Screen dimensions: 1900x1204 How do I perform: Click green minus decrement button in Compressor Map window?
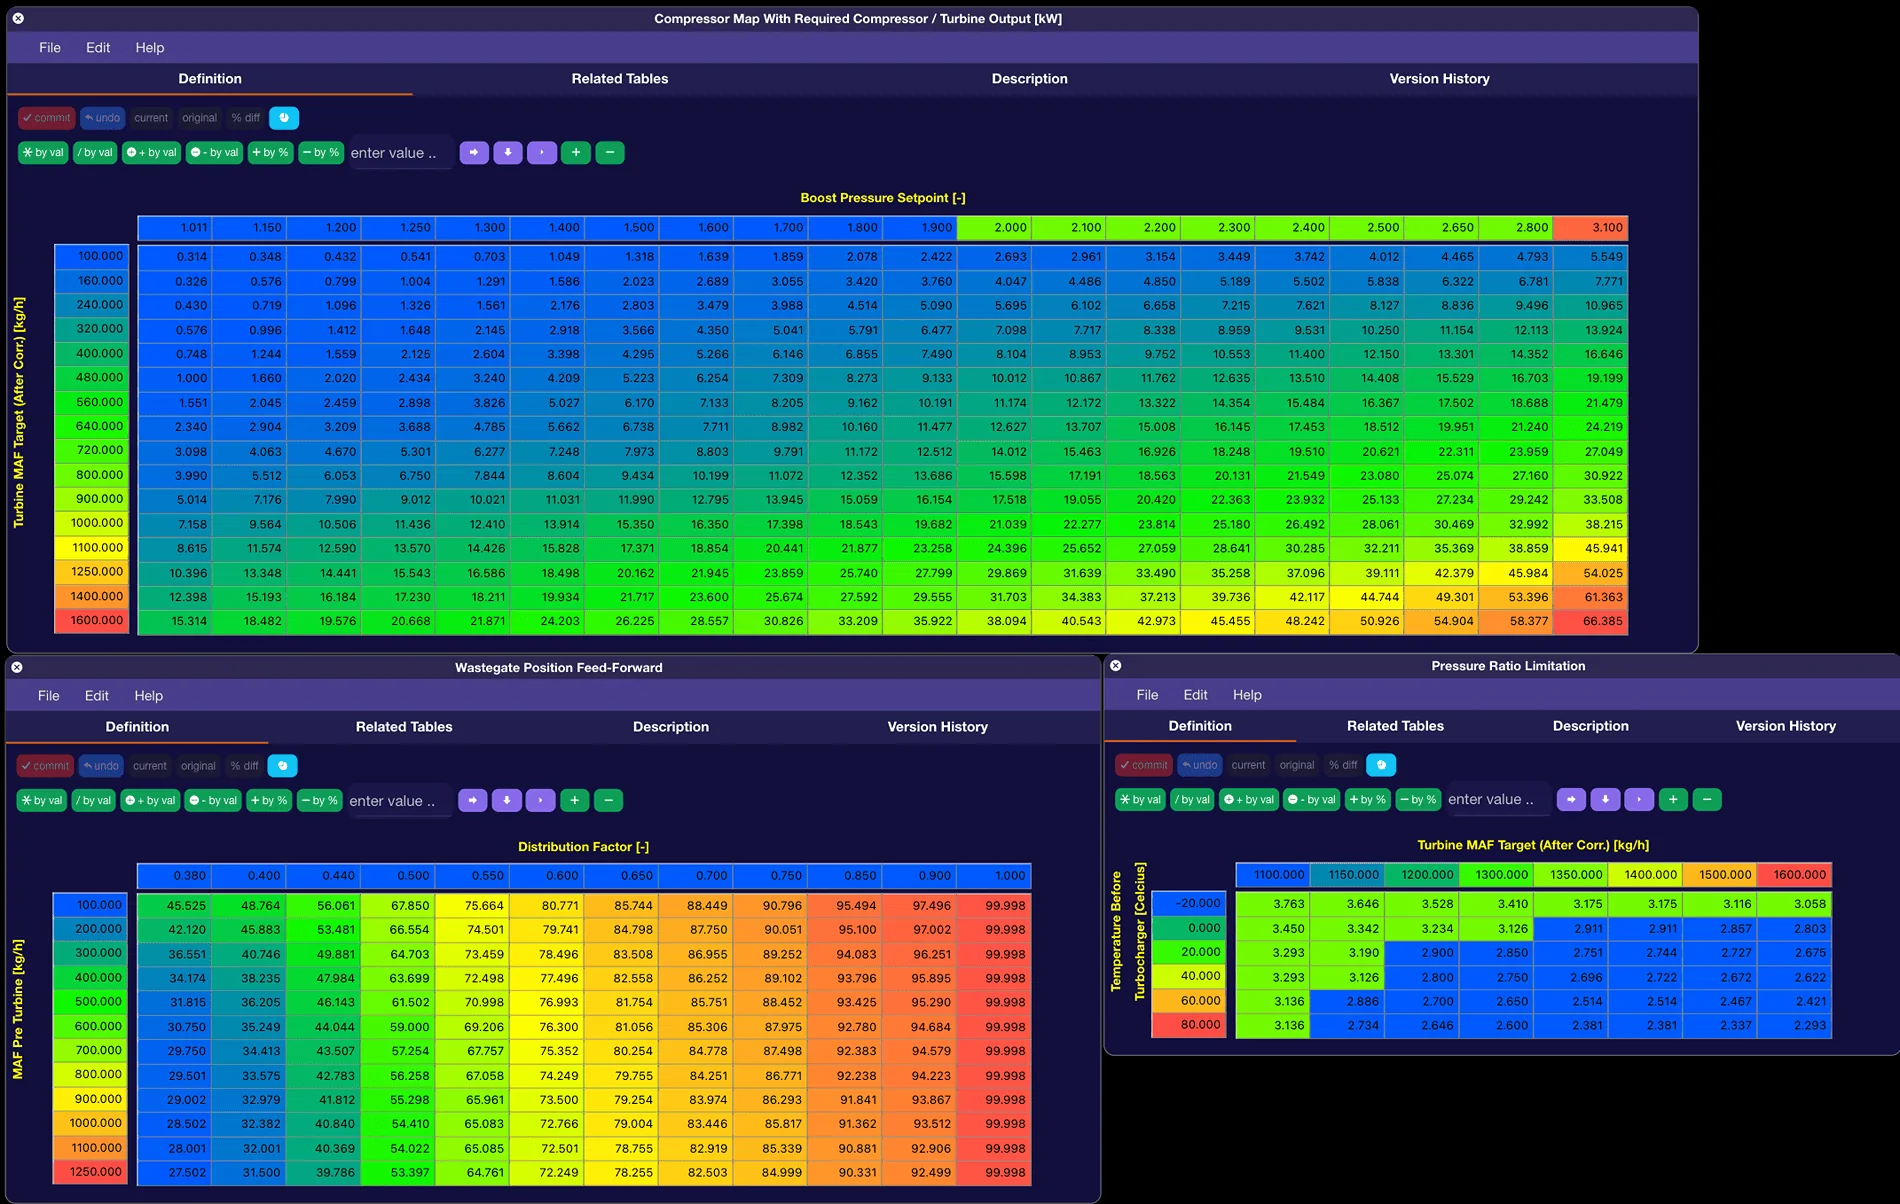610,153
